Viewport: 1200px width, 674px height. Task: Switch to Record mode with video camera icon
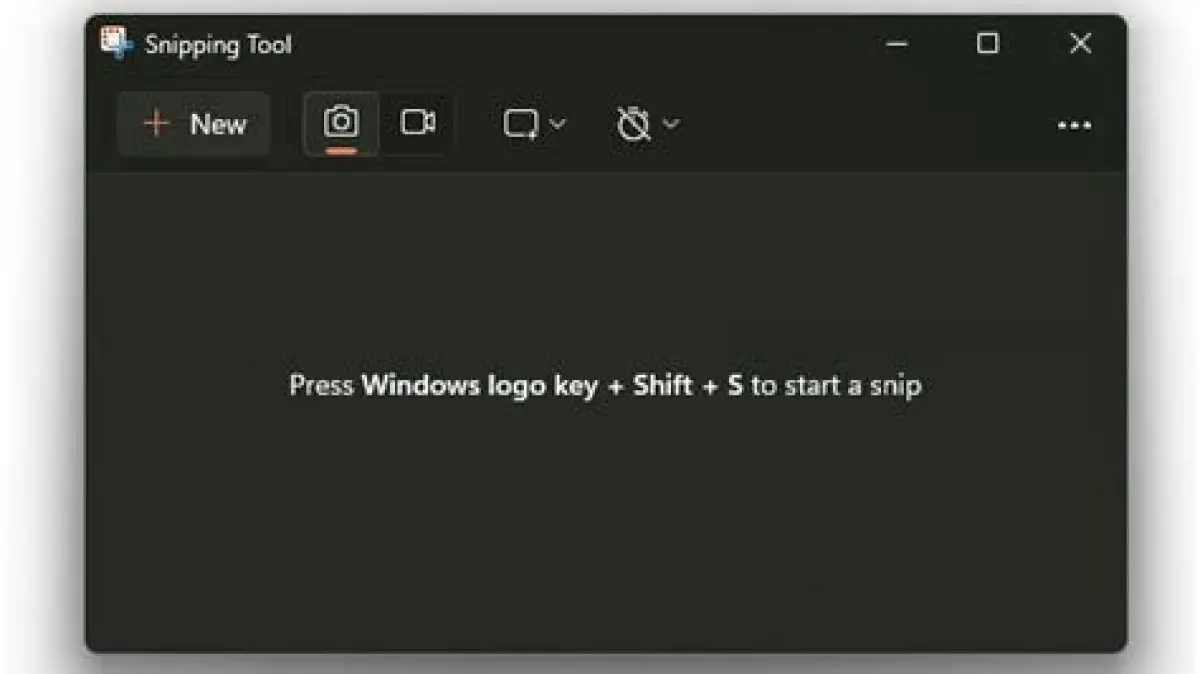tap(418, 122)
